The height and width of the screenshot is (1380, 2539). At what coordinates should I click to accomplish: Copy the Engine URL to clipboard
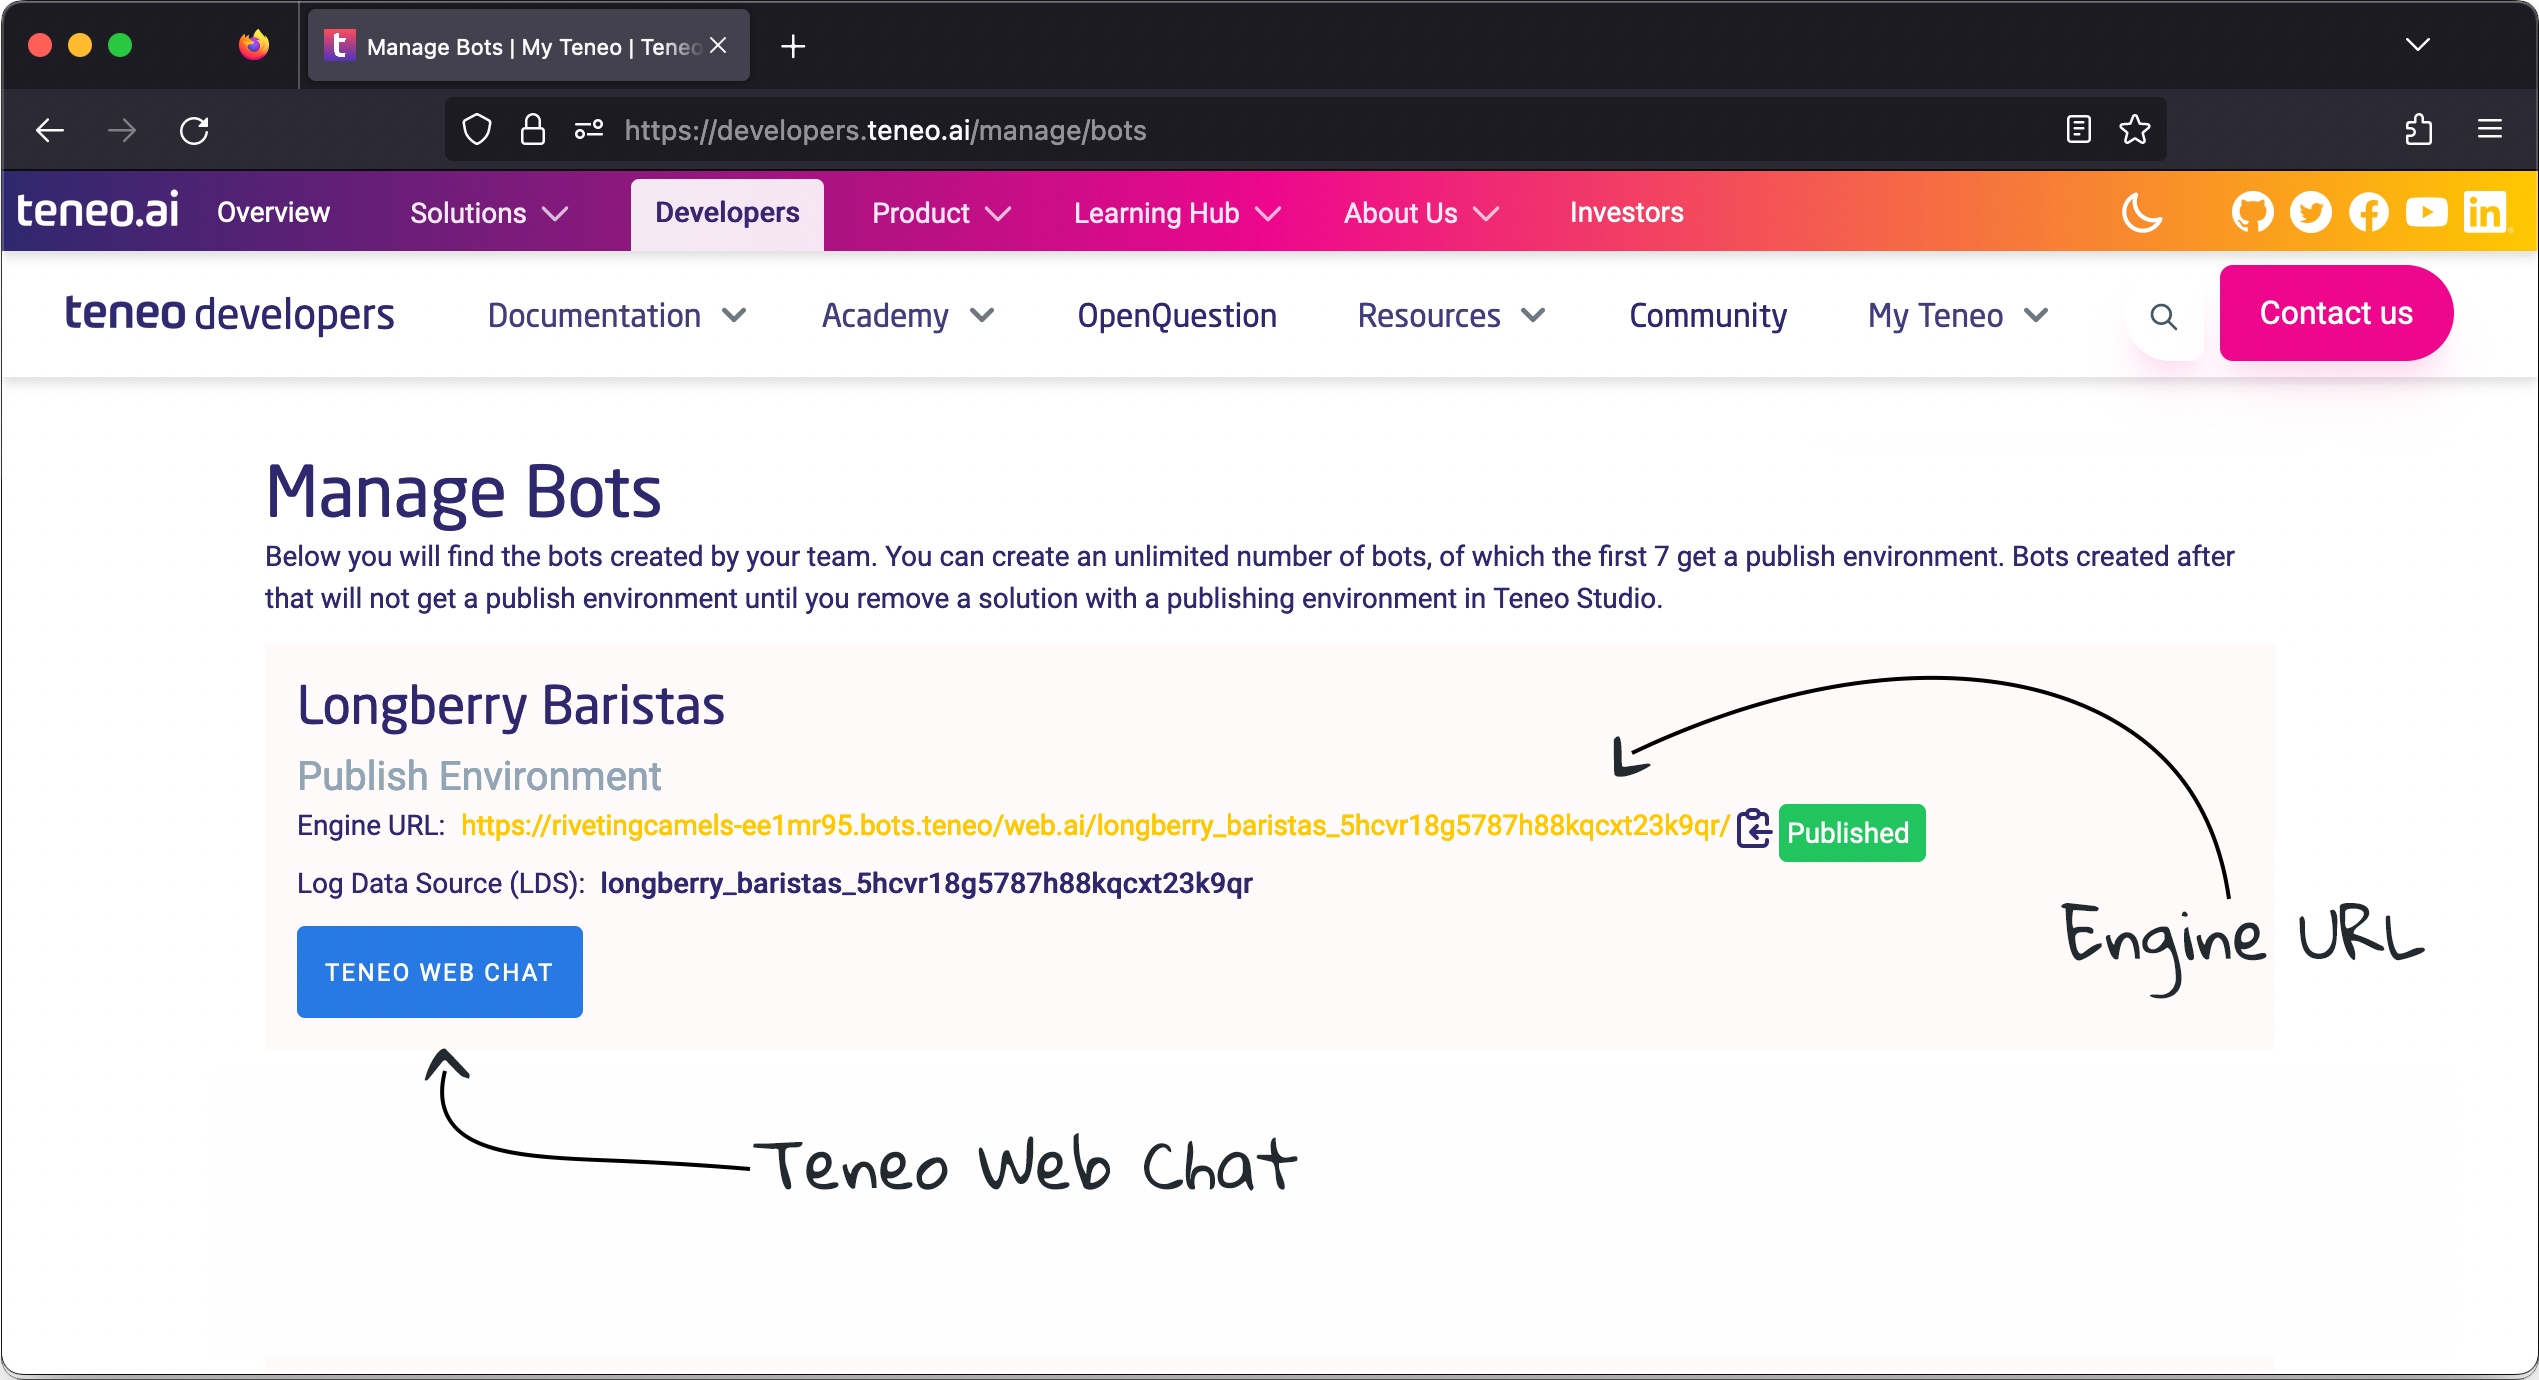pyautogui.click(x=1754, y=829)
